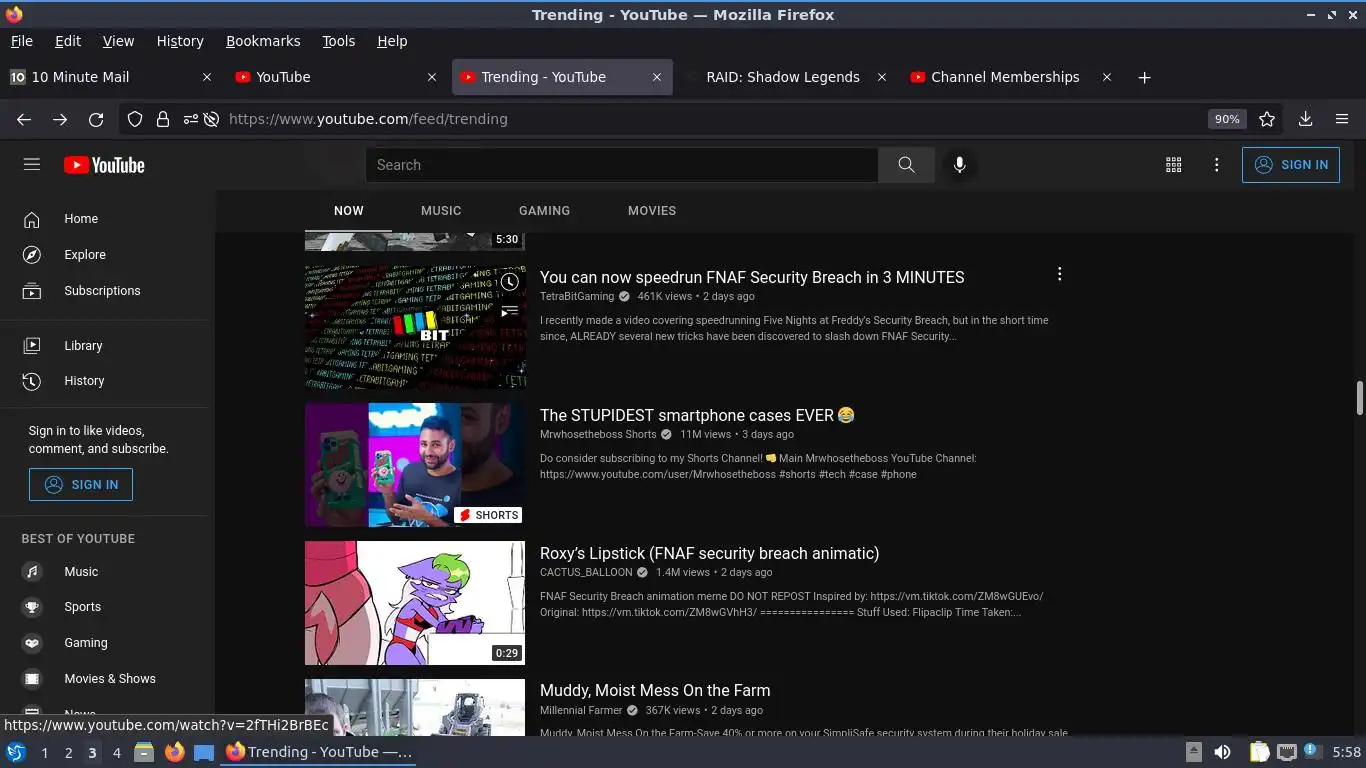Open a new browser tab

(x=1144, y=77)
